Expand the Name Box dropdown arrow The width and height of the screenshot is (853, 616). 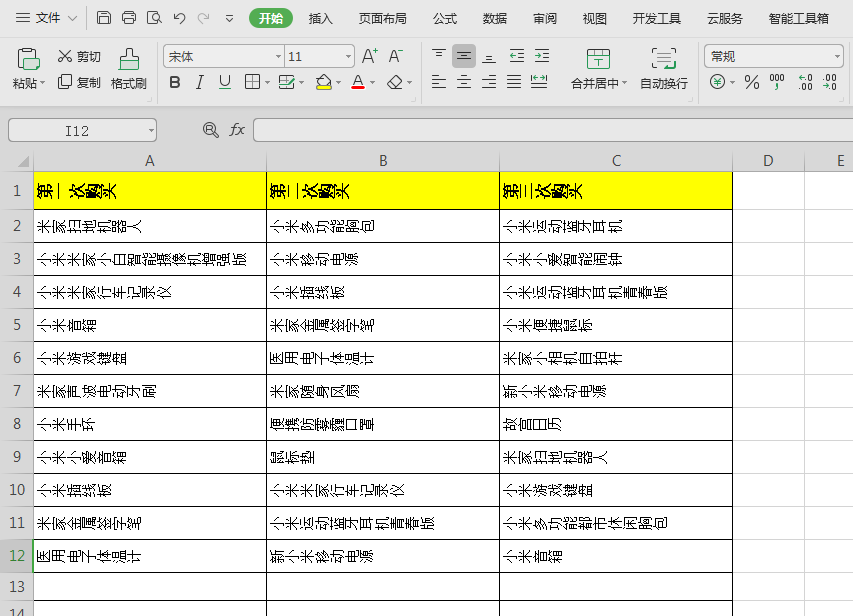[151, 131]
